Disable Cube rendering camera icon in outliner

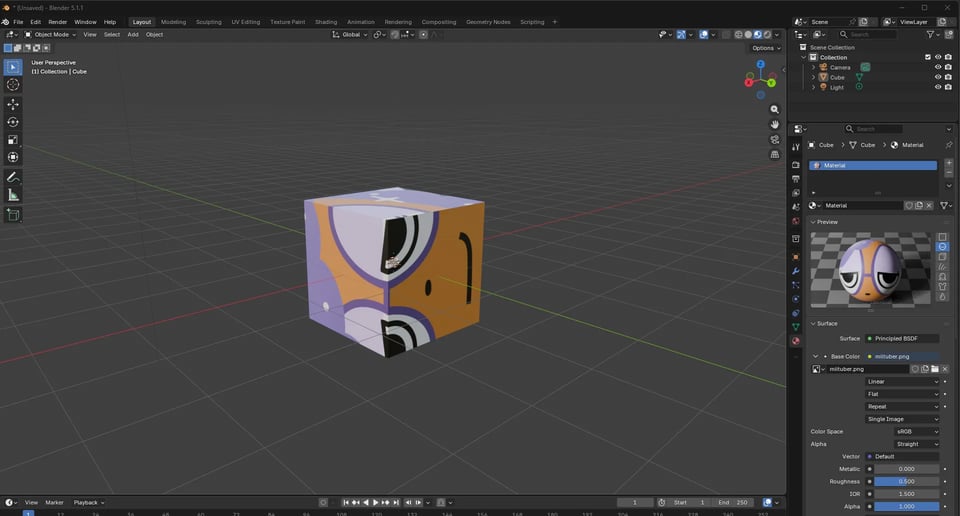[x=948, y=77]
